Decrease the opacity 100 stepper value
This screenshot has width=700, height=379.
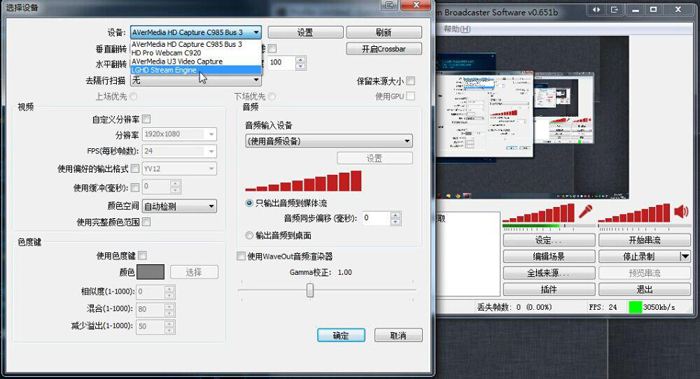[x=301, y=66]
